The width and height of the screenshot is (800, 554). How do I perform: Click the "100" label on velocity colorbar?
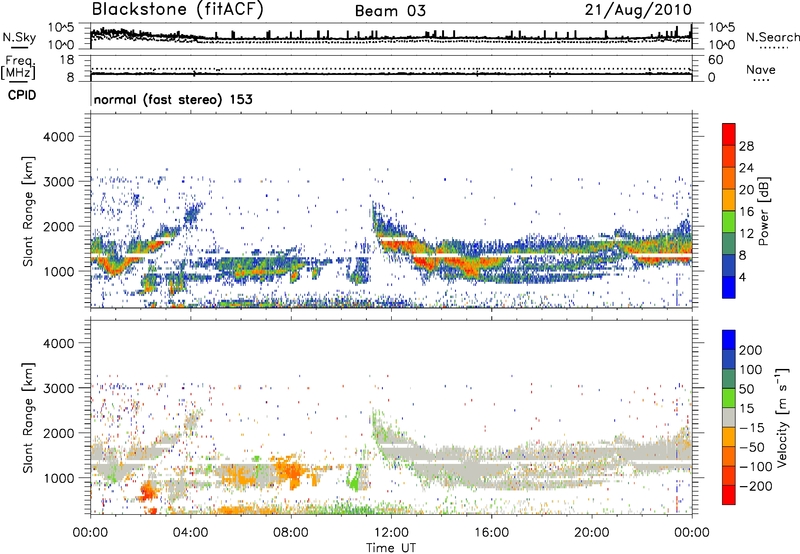coord(751,370)
